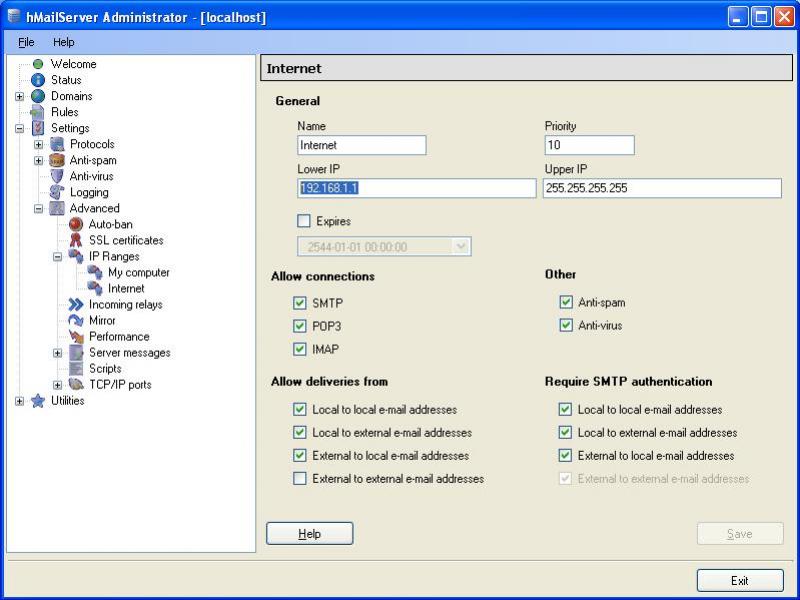Select the Performance tree label
Viewport: 800px width, 600px height.
coord(119,337)
